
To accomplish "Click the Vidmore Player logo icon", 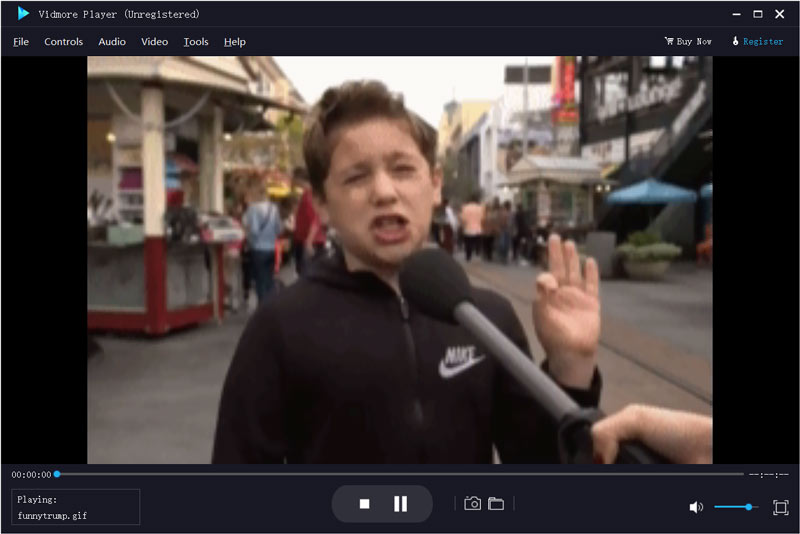I will (x=22, y=14).
